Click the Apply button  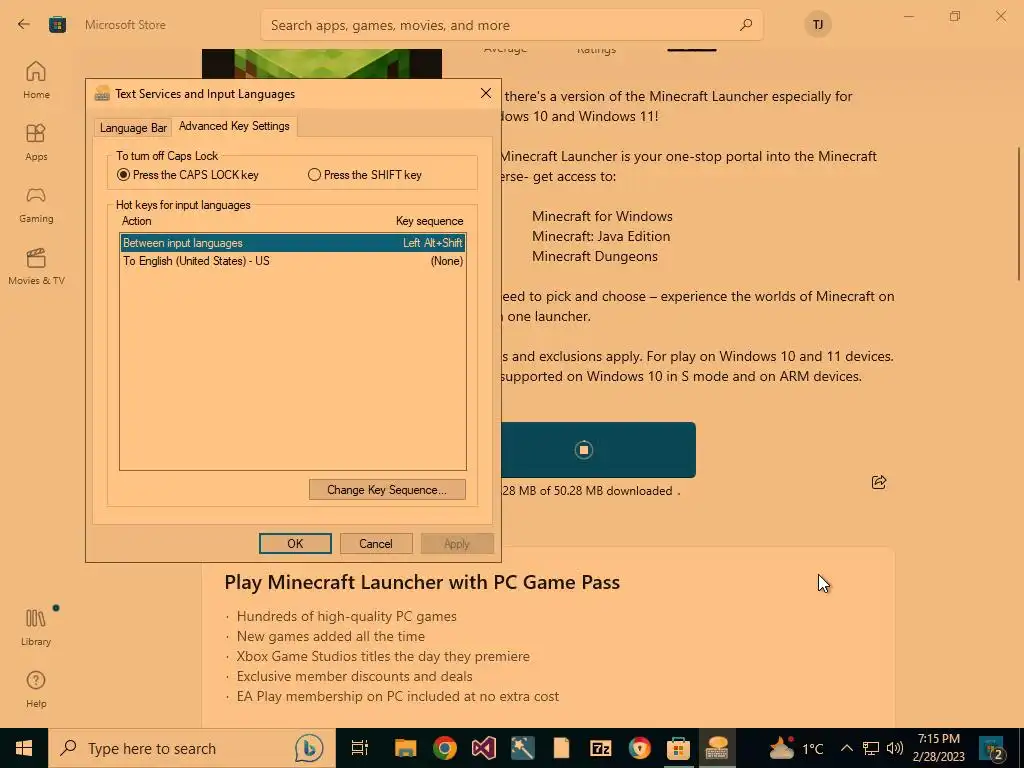(x=456, y=543)
